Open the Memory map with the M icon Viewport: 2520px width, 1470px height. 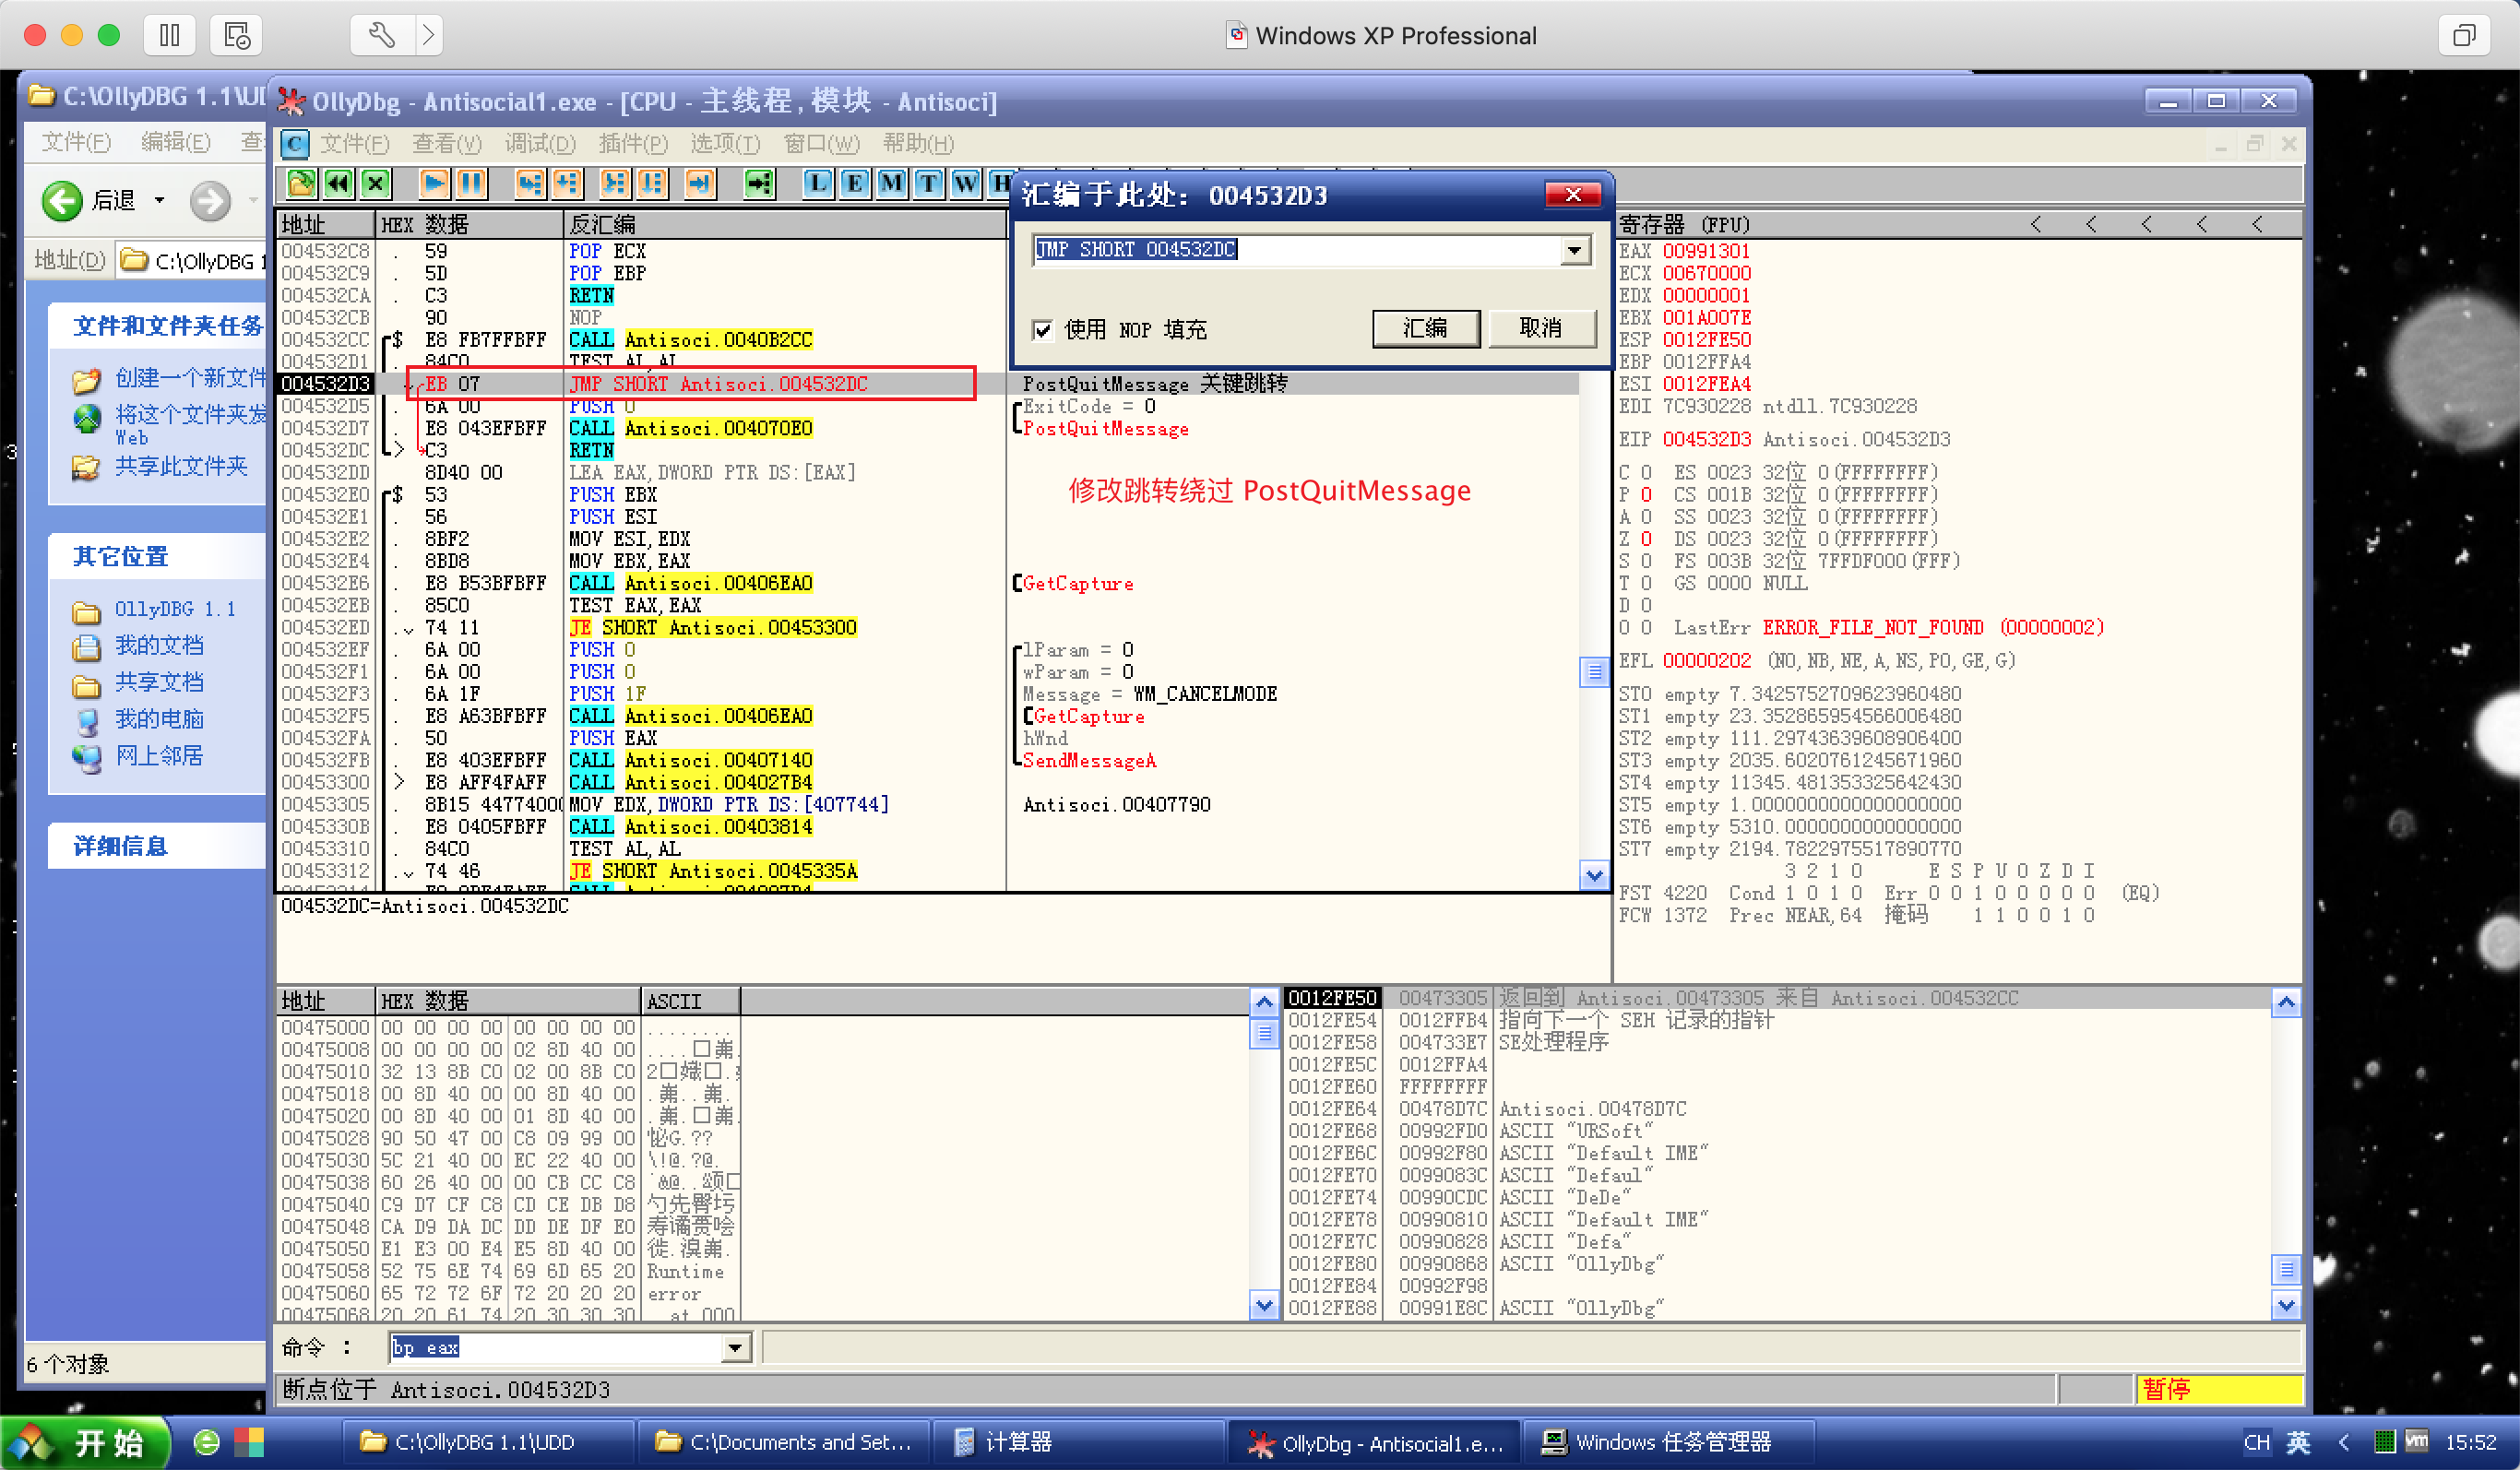[x=889, y=183]
